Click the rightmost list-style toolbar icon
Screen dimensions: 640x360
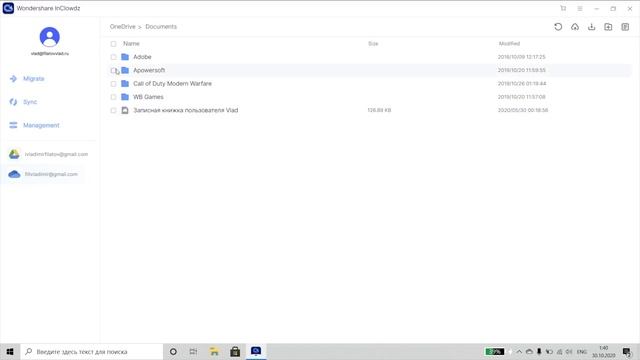pos(625,27)
